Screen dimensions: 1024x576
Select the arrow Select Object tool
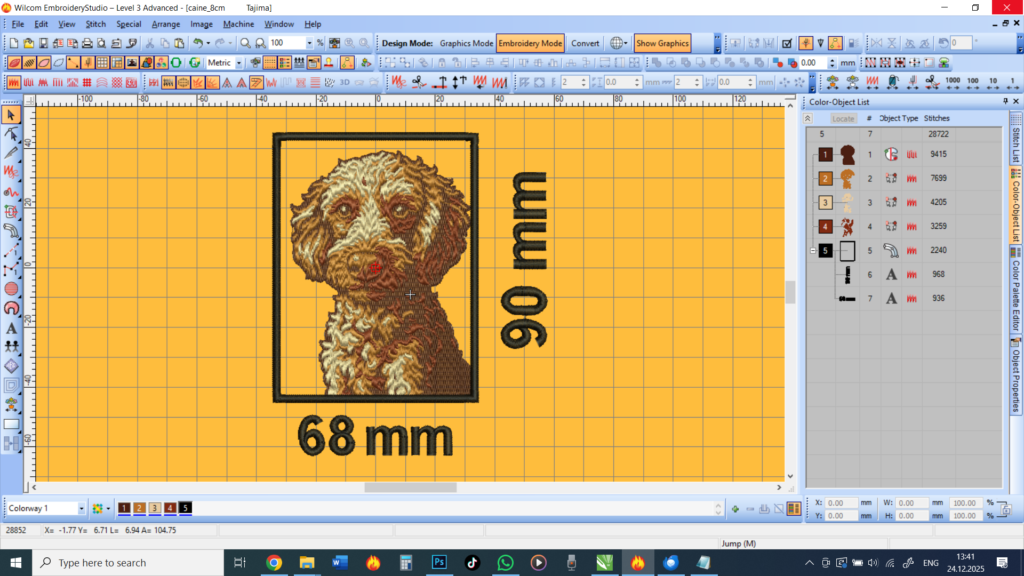click(11, 115)
